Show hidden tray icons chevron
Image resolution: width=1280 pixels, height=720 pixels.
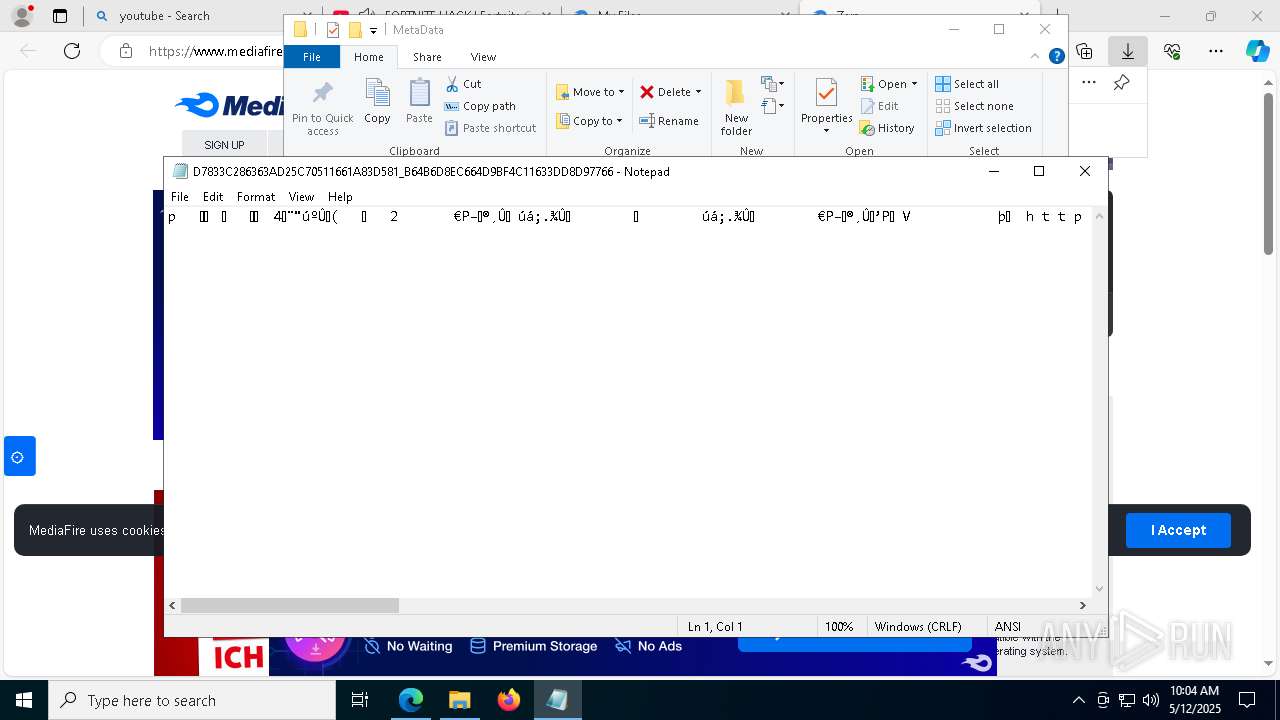(x=1078, y=700)
